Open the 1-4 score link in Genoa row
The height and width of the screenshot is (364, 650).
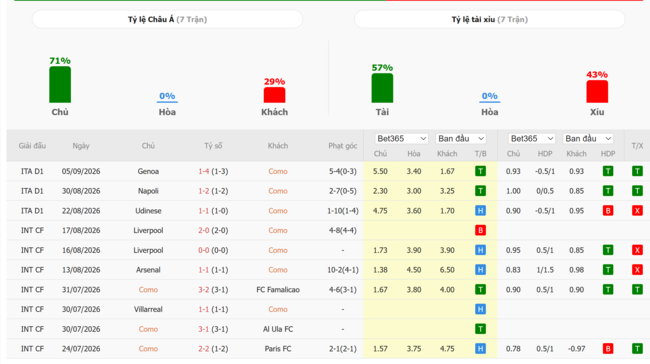[204, 171]
